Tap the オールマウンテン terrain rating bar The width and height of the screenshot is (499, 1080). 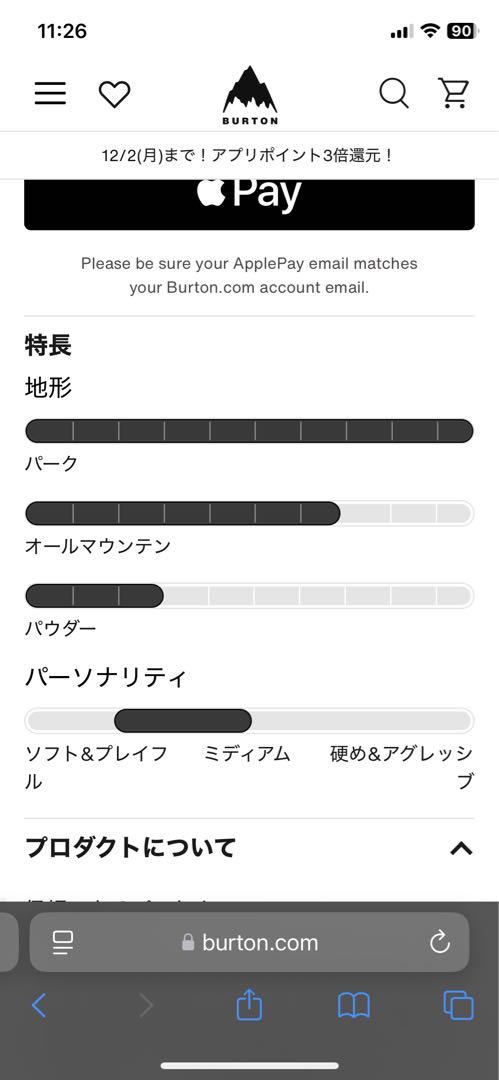(x=250, y=513)
